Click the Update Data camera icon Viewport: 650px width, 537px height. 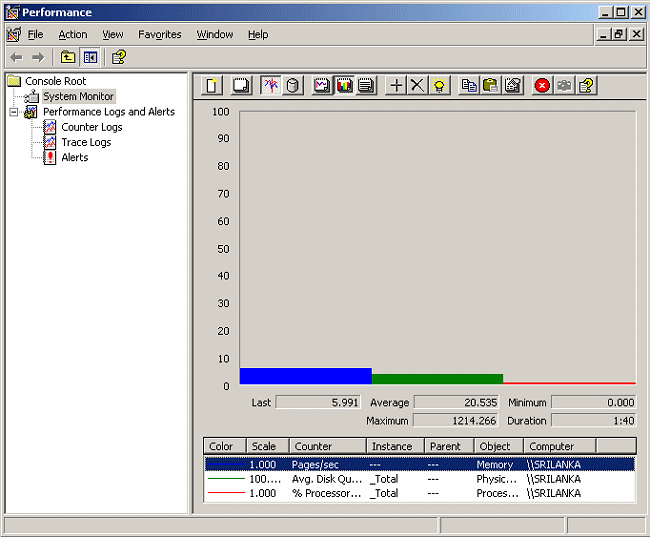click(x=564, y=85)
